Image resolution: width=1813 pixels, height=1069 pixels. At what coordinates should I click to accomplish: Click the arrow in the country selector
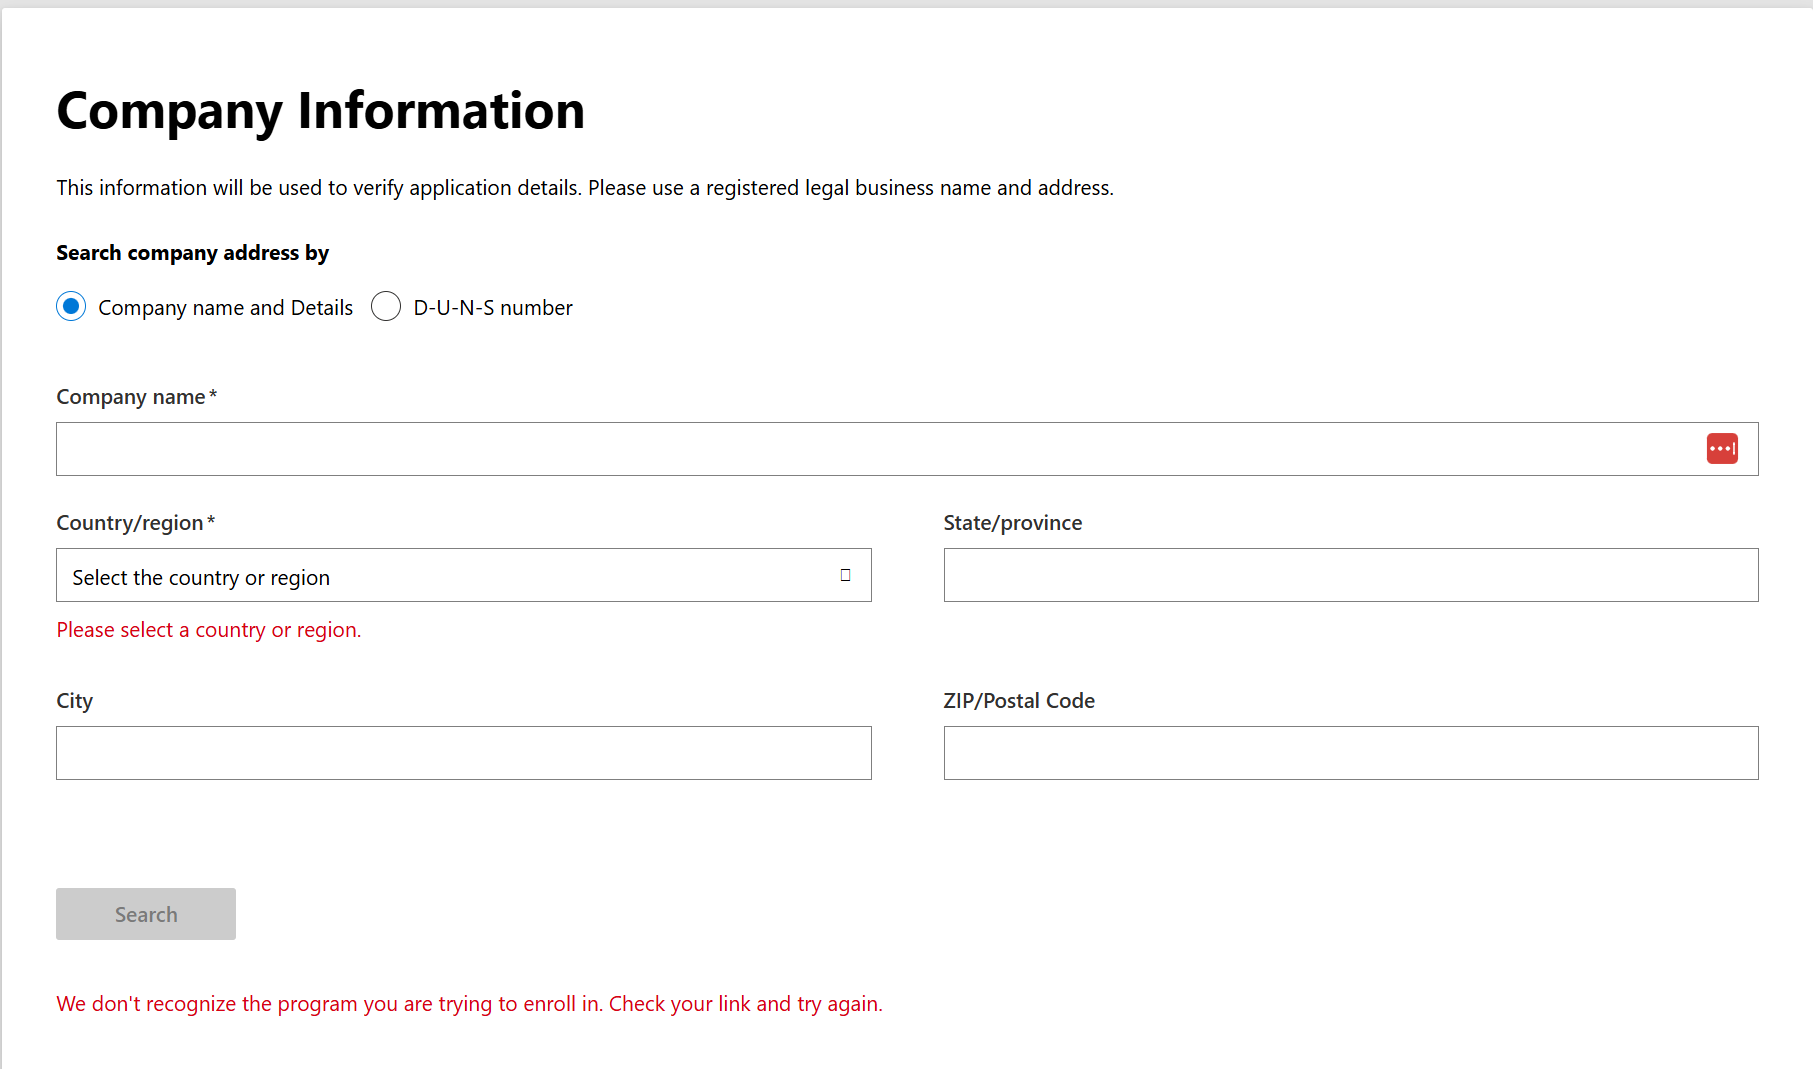(845, 576)
